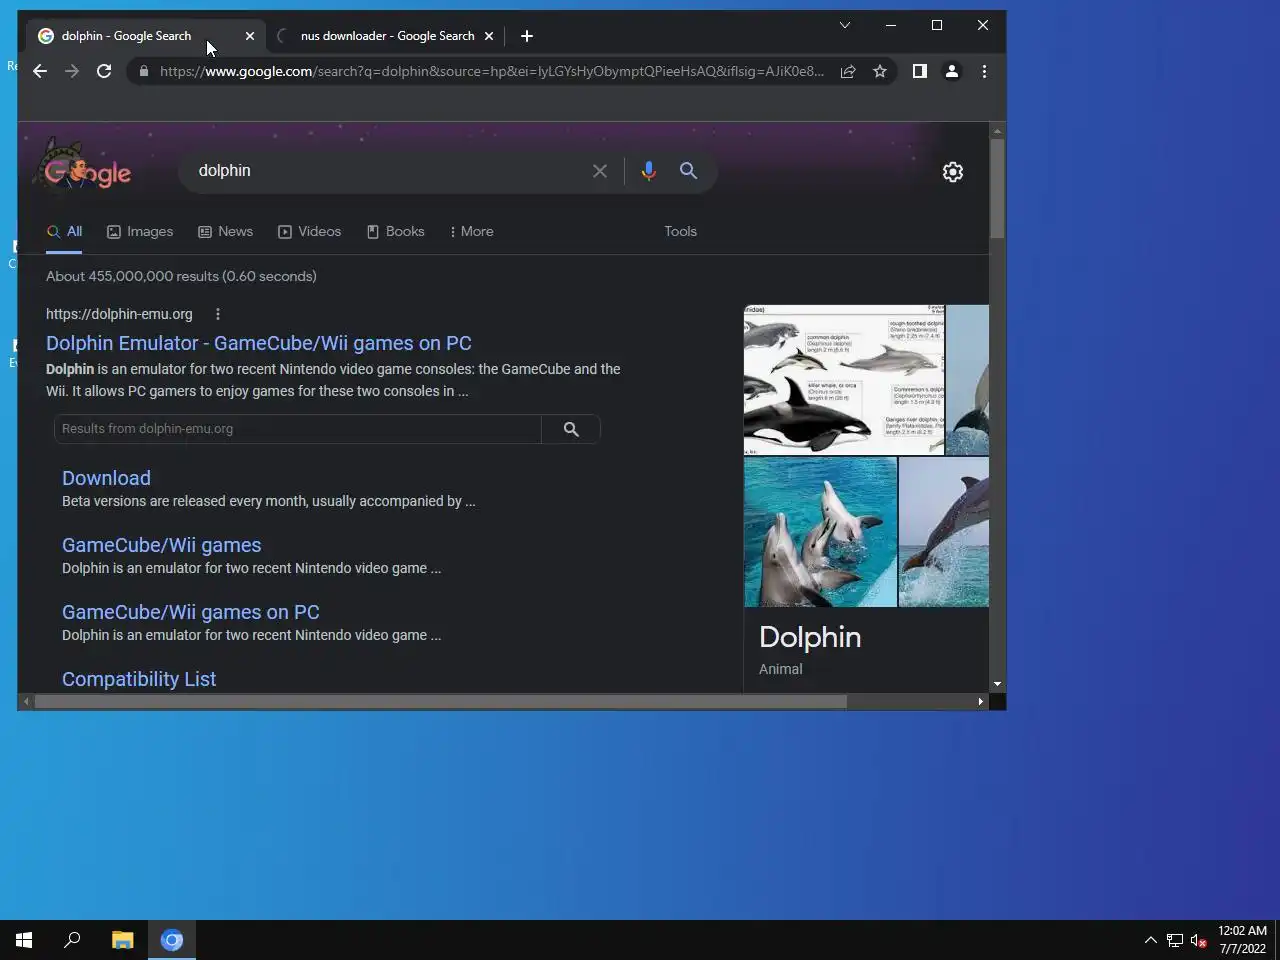Open the GameCube/Wii games sitelink

161,545
